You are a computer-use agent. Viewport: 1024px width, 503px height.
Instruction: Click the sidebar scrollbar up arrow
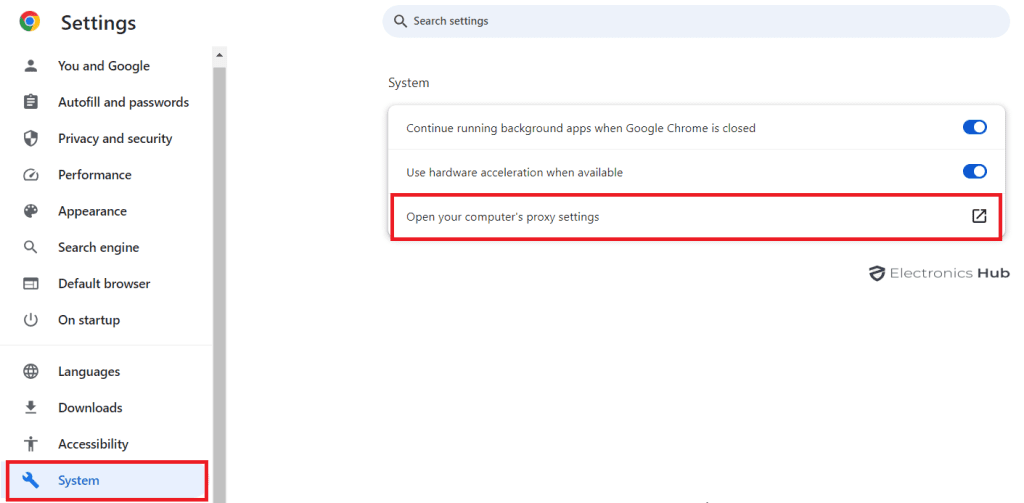click(x=219, y=55)
